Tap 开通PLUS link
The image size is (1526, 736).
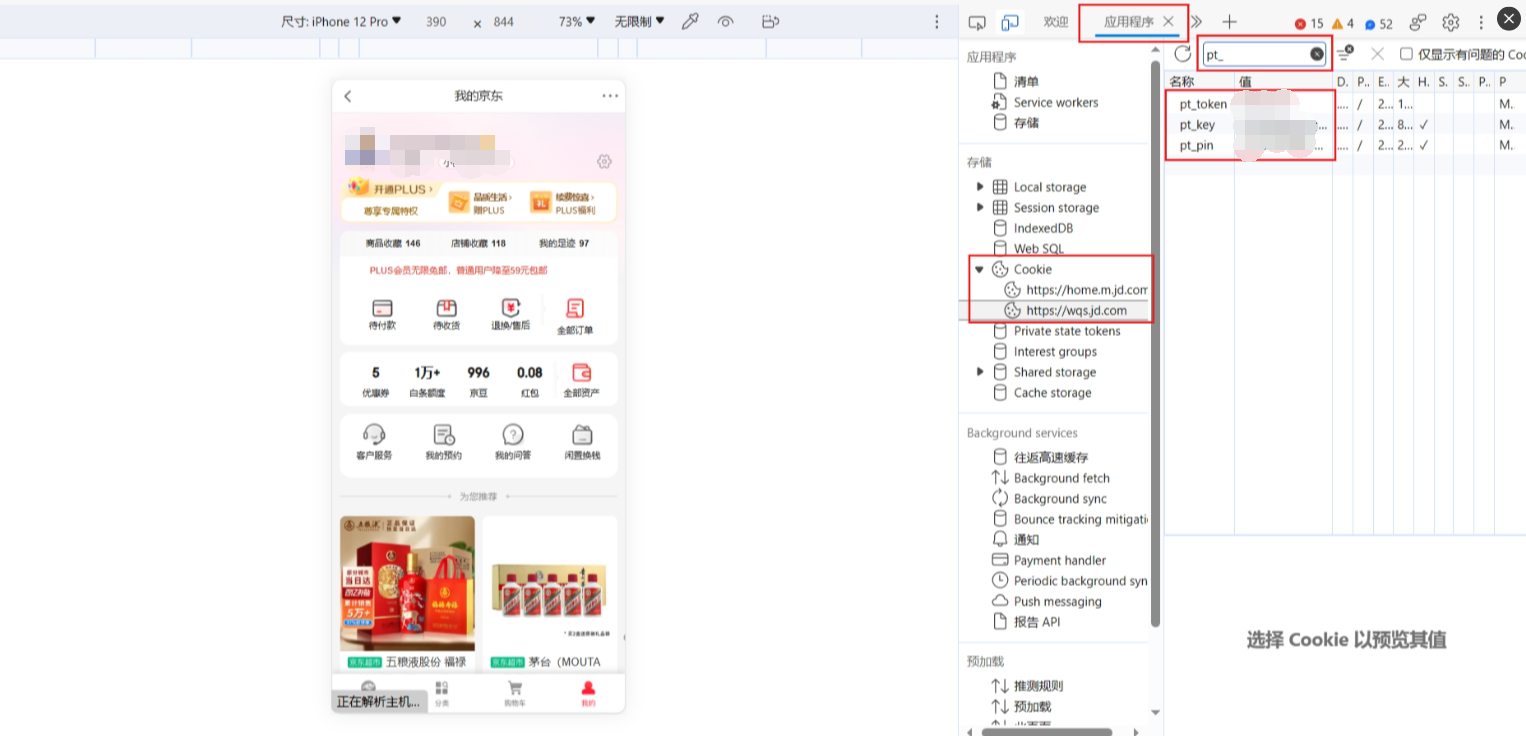coord(403,189)
